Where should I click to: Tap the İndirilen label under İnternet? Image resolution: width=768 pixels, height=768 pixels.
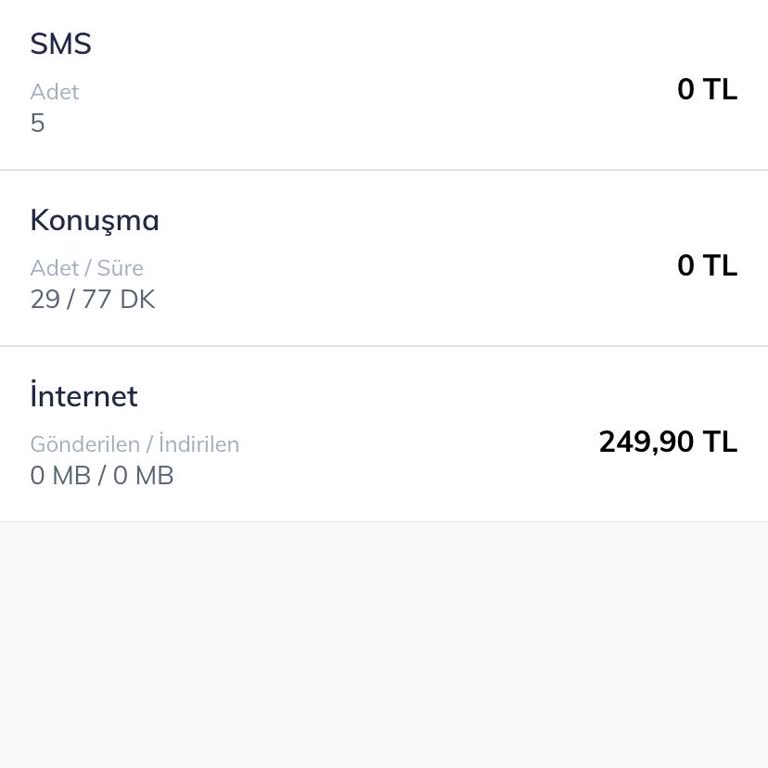(199, 444)
